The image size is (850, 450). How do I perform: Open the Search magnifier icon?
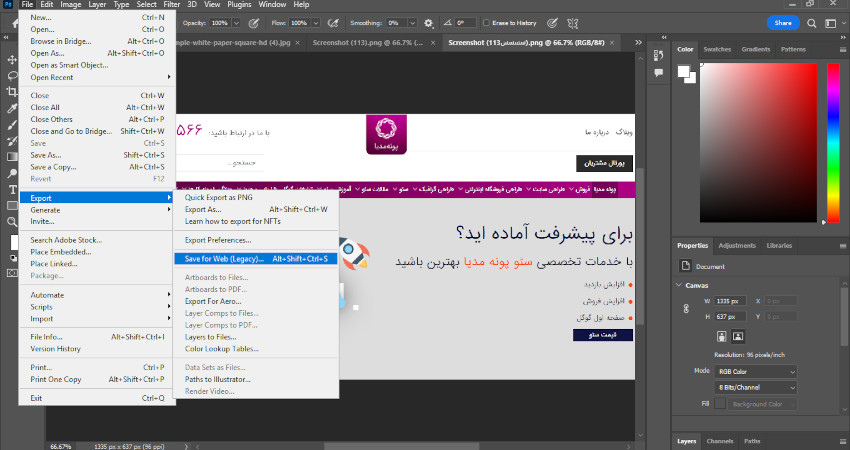812,23
